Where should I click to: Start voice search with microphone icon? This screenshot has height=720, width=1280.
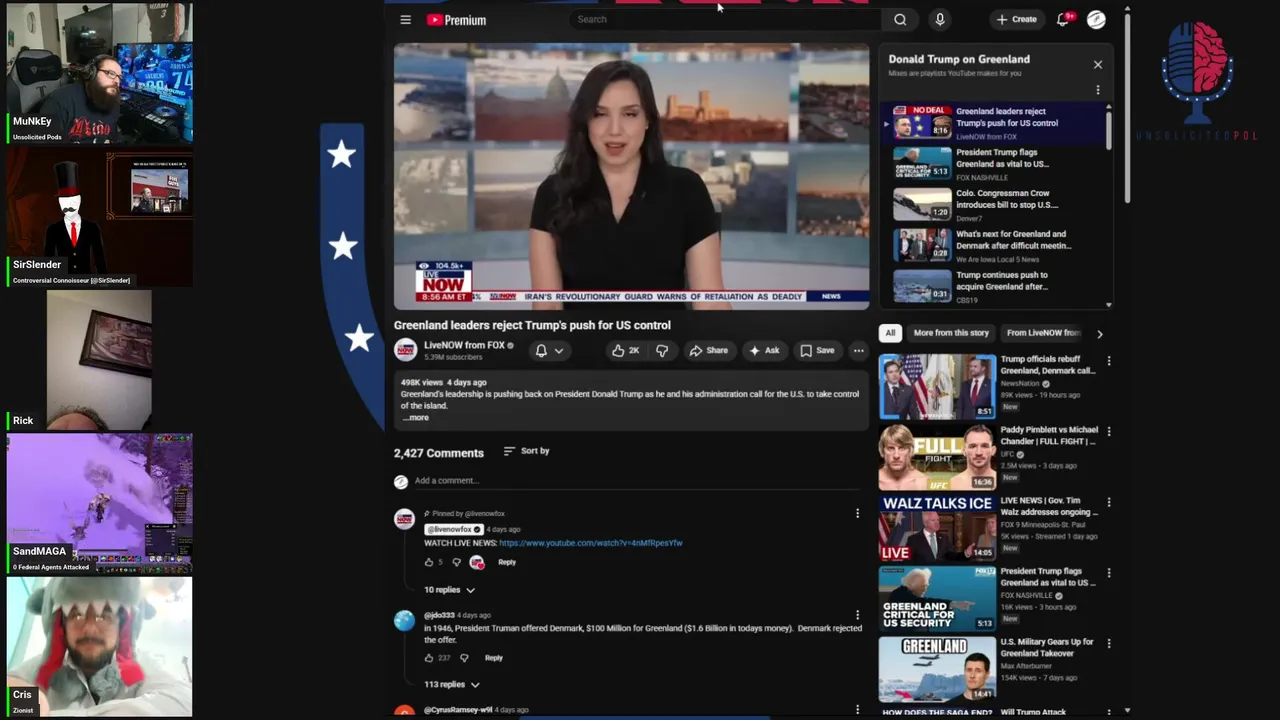click(x=939, y=19)
